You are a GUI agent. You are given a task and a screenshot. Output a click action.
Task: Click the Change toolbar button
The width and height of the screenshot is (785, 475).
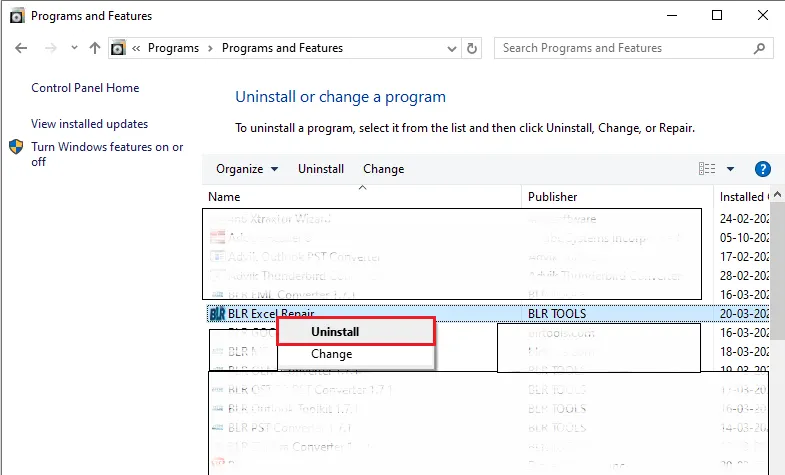383,169
